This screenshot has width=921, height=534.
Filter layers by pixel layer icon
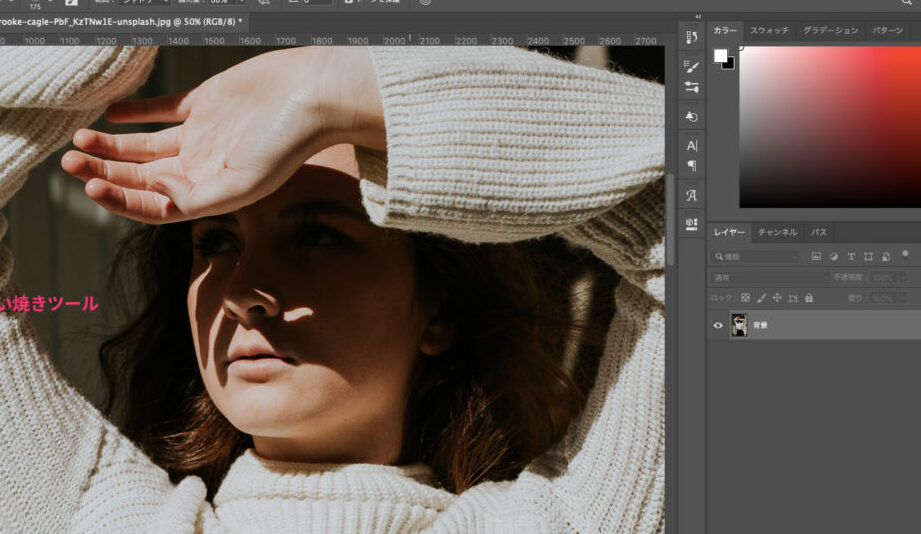[816, 257]
